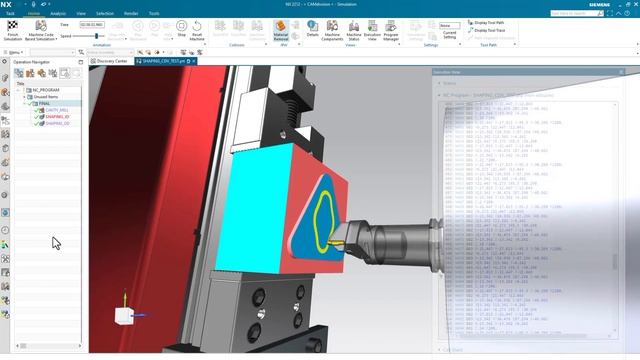Viewport: 640px width, 360px height.
Task: Click the command finder search box
Action: 577,13
